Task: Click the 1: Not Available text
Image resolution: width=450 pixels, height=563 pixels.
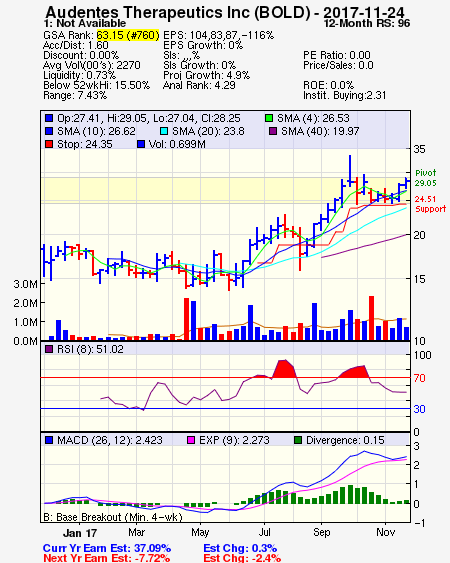Action: [x=85, y=23]
